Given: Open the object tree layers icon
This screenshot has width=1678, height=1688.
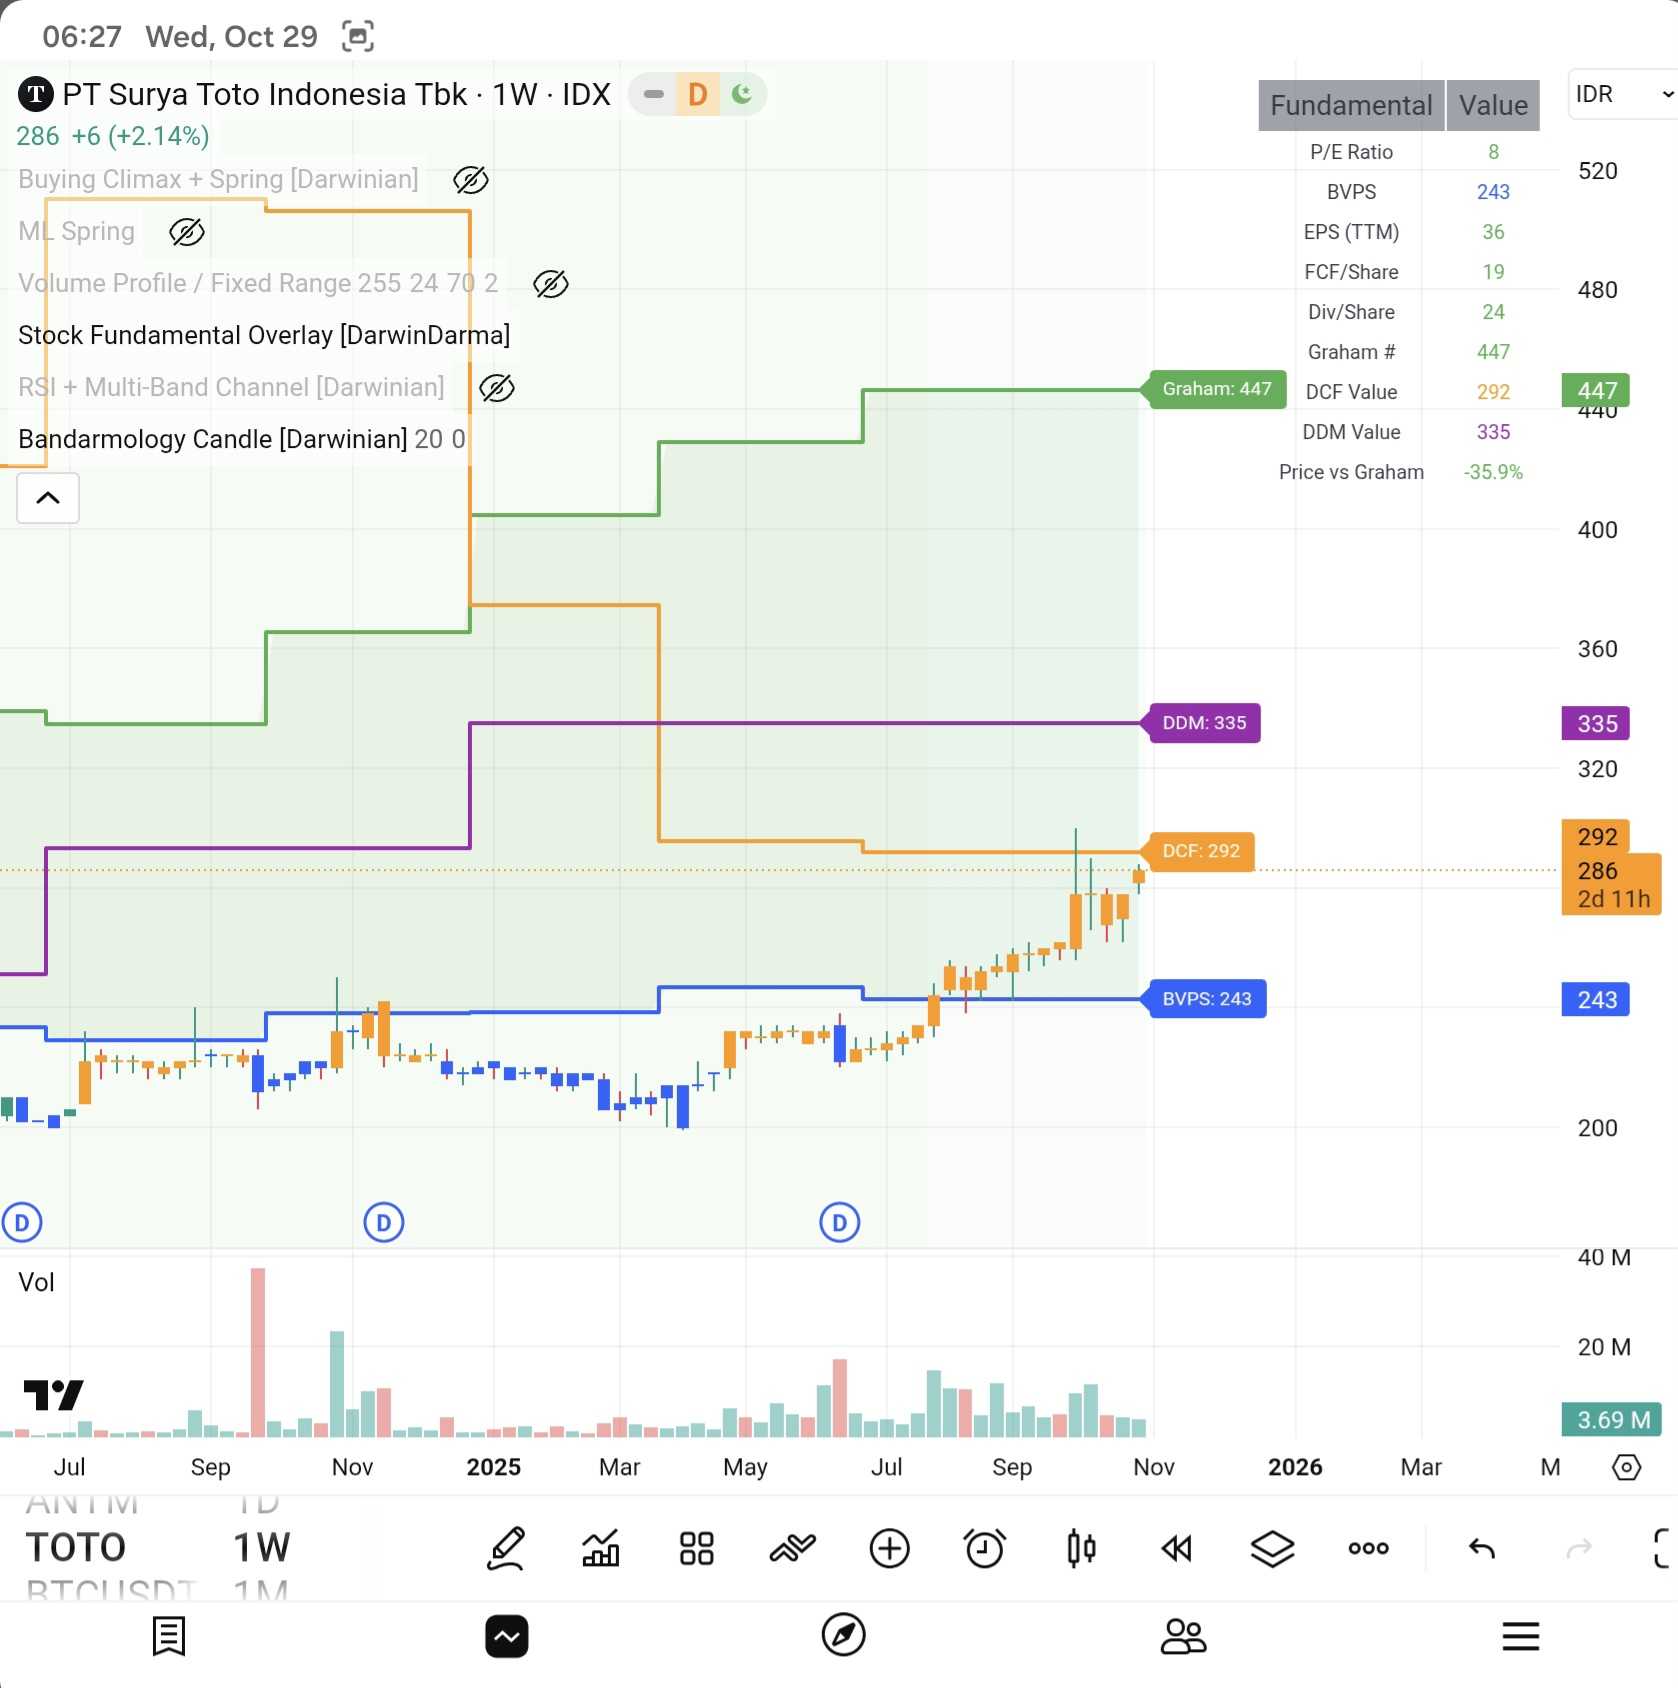Looking at the screenshot, I should click(1272, 1548).
